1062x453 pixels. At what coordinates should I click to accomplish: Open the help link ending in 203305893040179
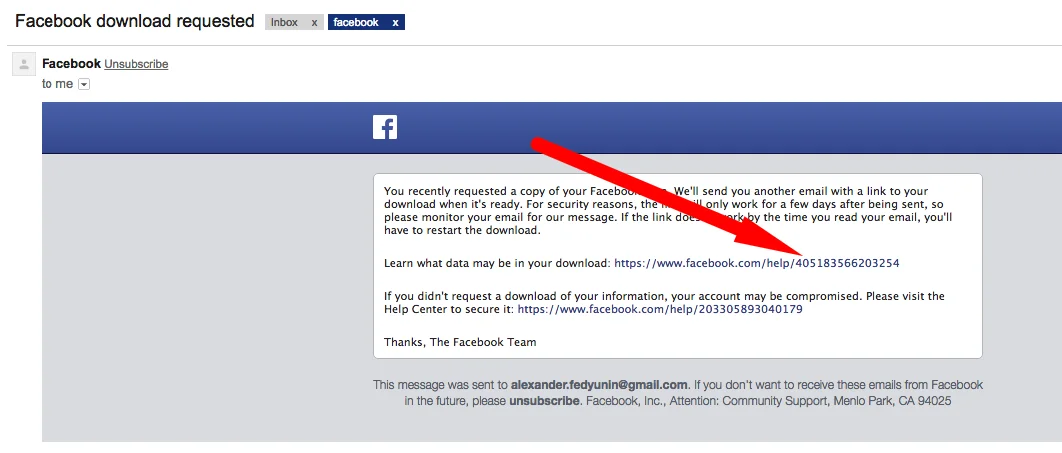659,310
